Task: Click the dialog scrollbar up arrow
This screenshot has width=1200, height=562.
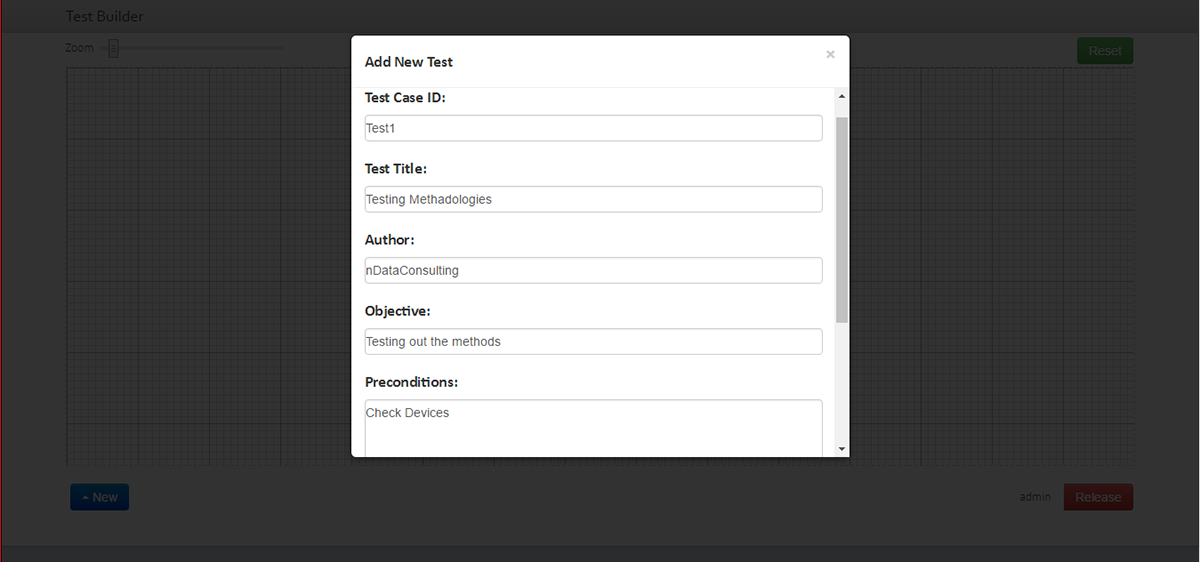Action: click(x=842, y=96)
